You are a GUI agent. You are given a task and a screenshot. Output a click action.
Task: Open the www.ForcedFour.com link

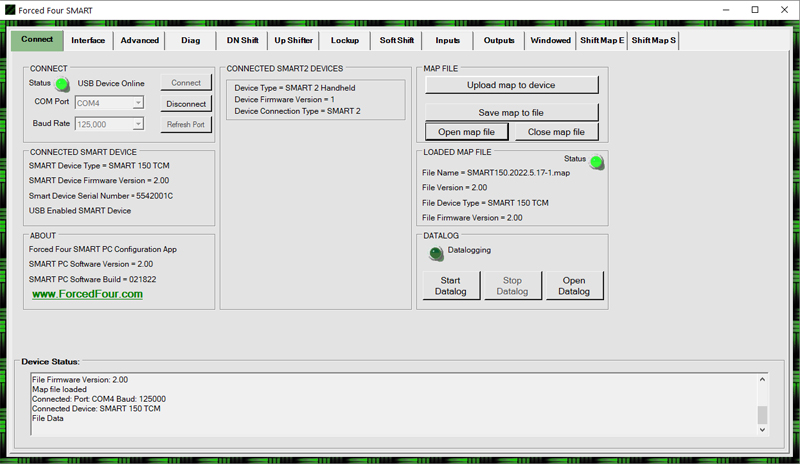(88, 295)
